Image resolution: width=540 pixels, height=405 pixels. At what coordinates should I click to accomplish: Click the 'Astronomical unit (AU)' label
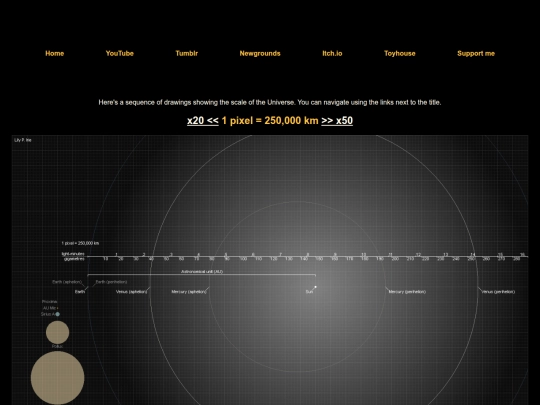click(x=202, y=271)
